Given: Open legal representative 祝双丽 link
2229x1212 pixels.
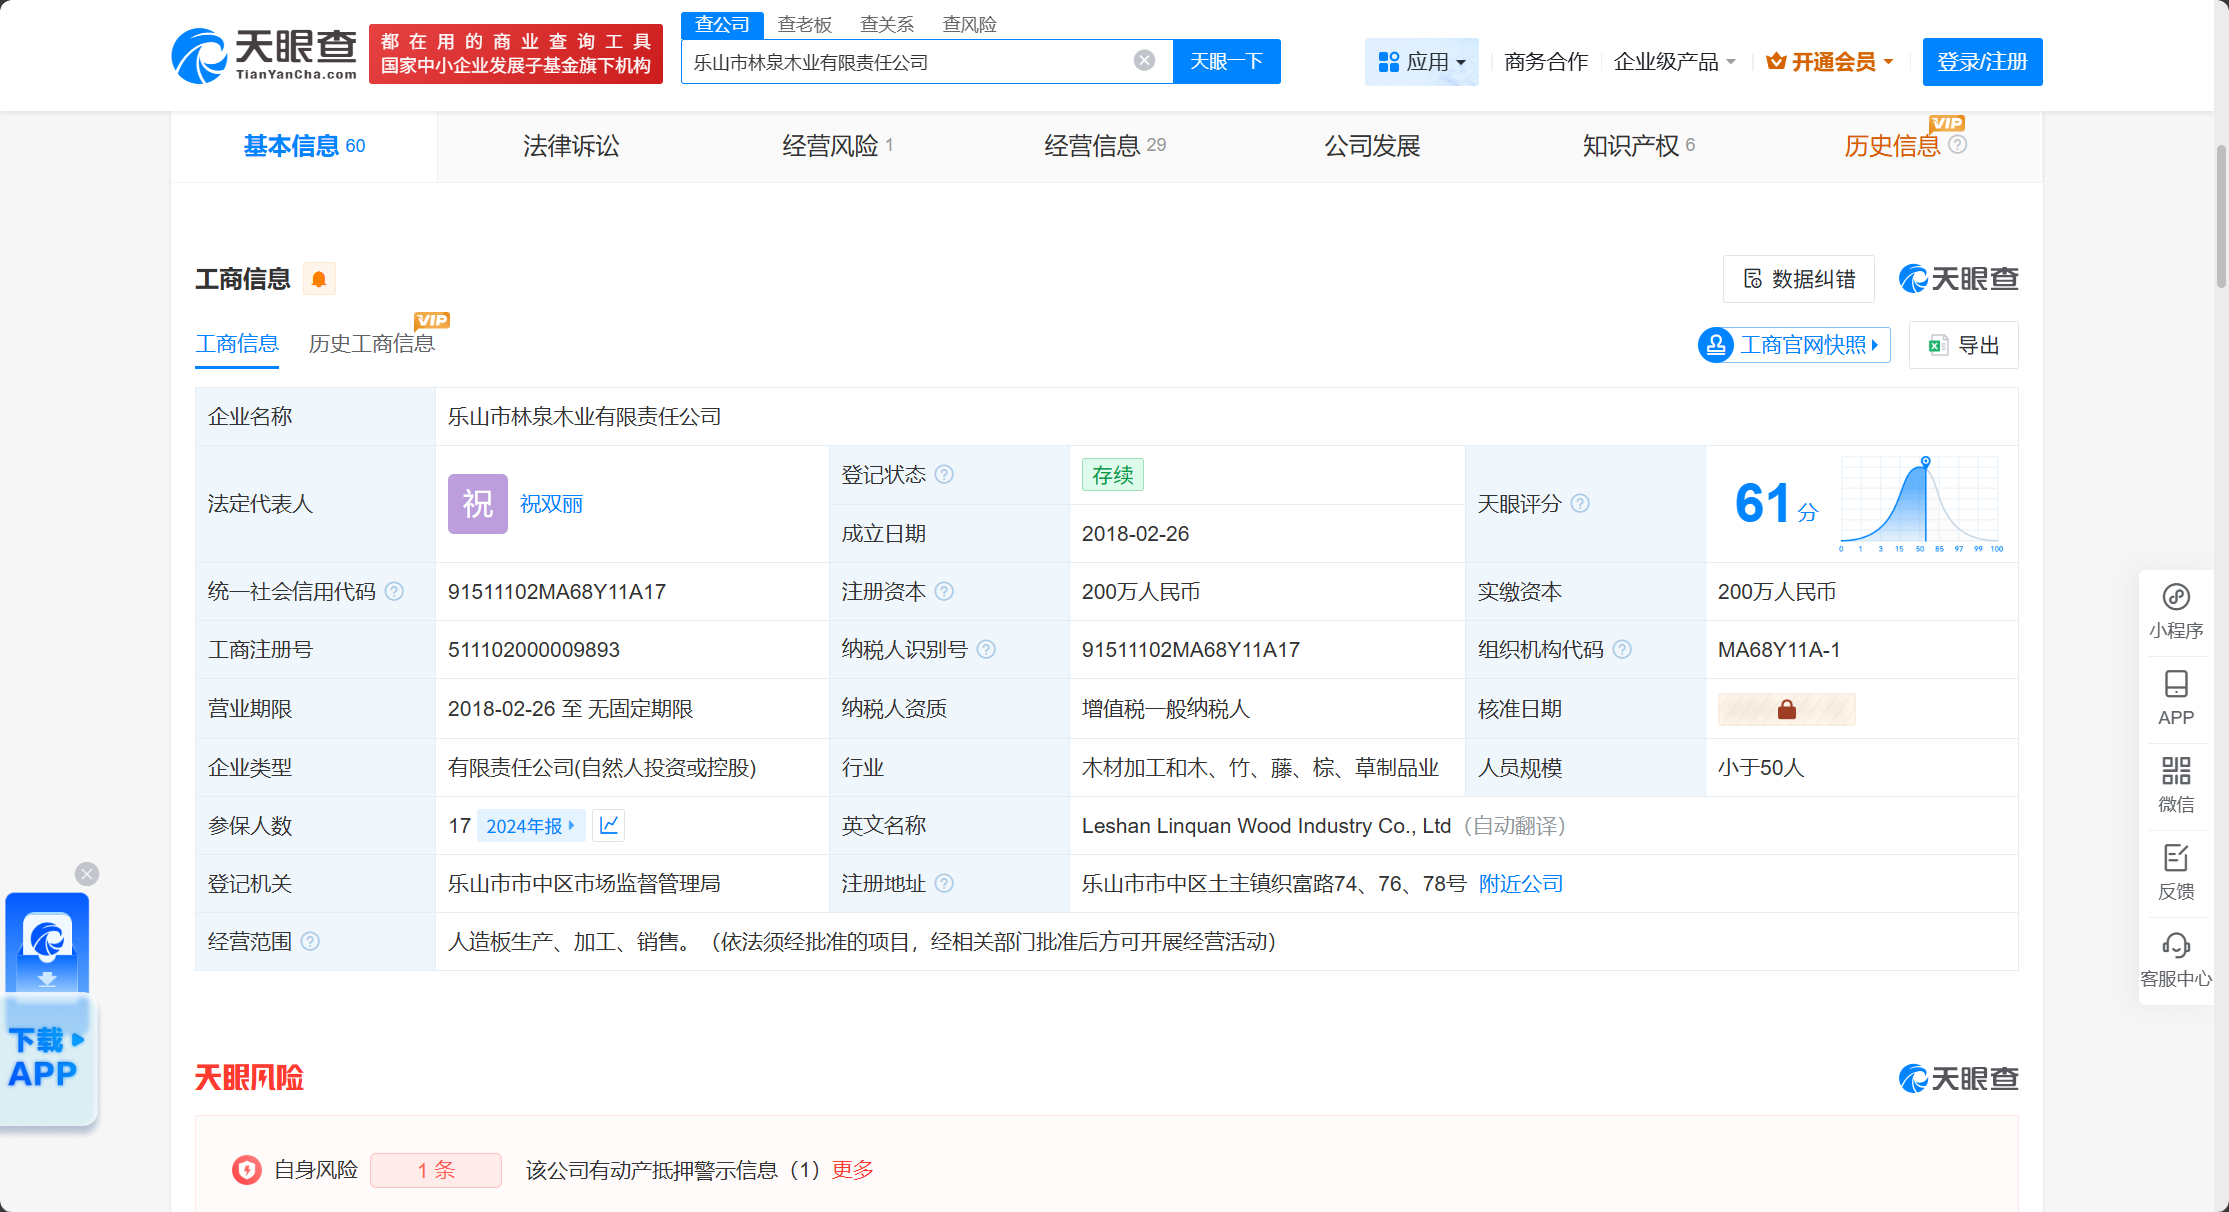Looking at the screenshot, I should pyautogui.click(x=551, y=504).
